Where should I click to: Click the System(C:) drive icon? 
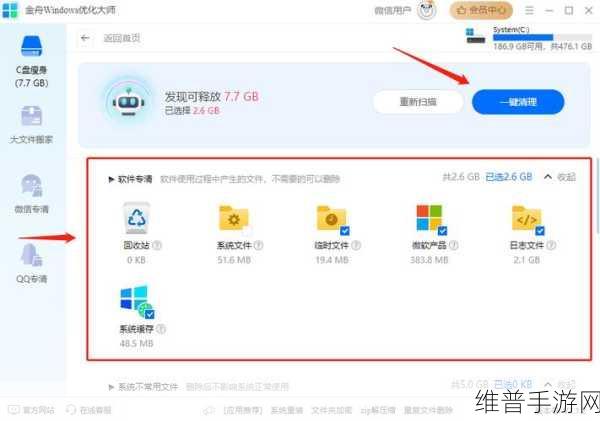(475, 36)
